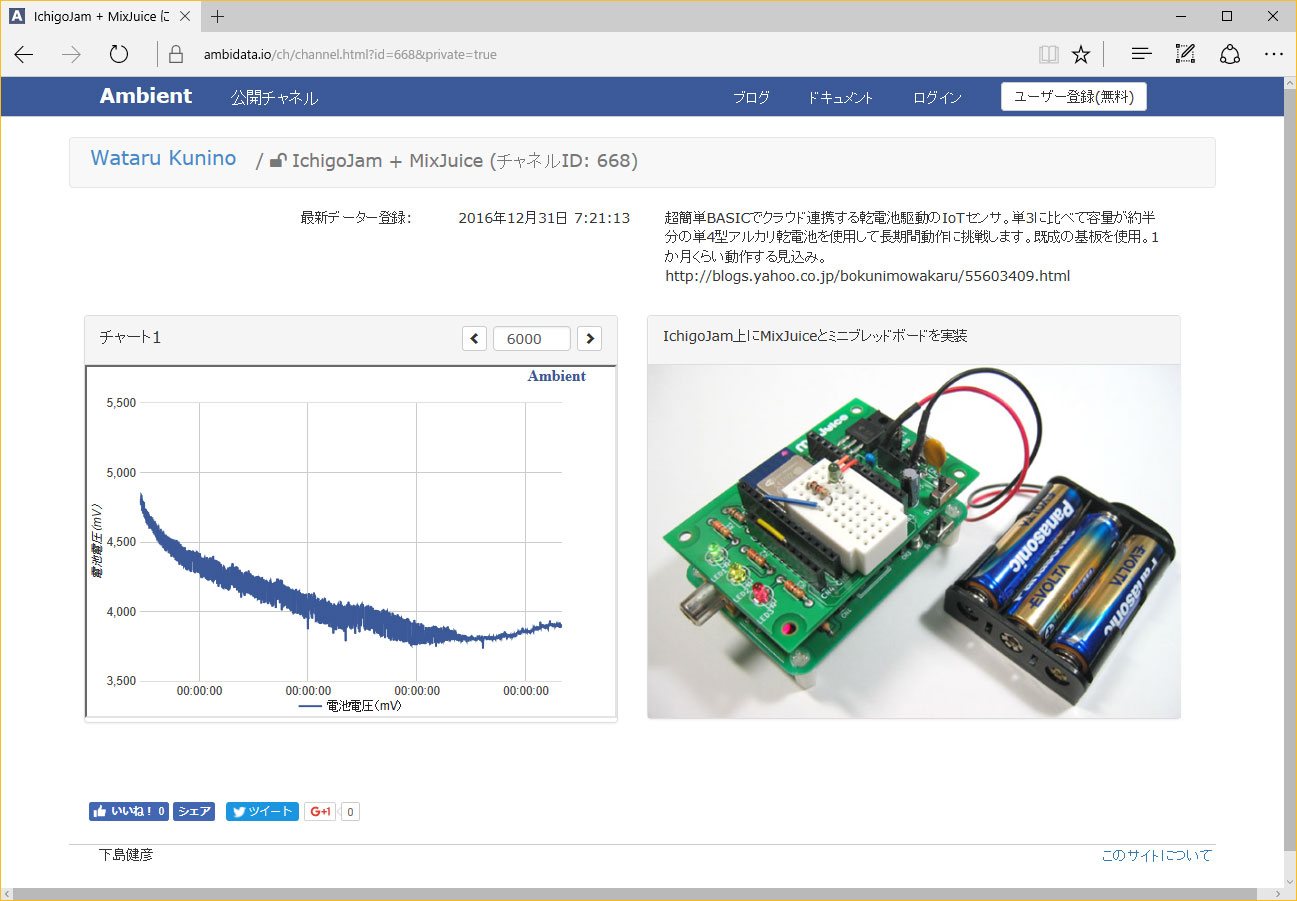Image resolution: width=1297 pixels, height=901 pixels.
Task: Open the Hub three-lines icon
Action: (1142, 55)
